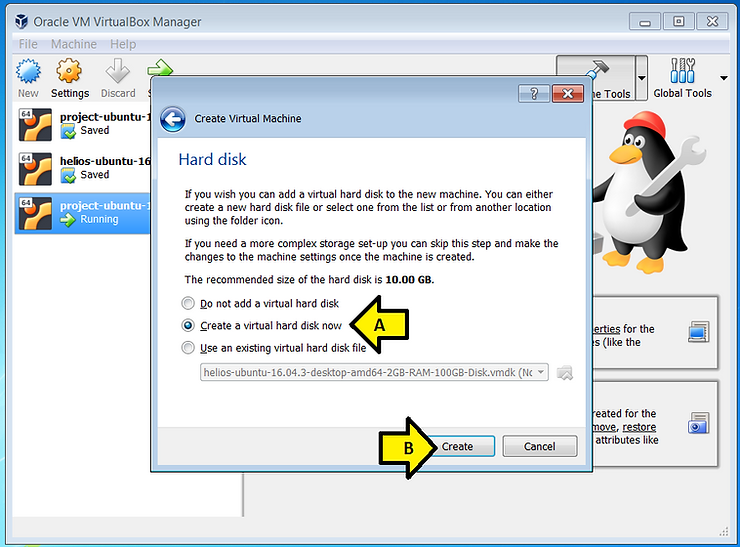Click the '10.00 GB' recommended size text
This screenshot has width=740, height=547.
point(408,279)
